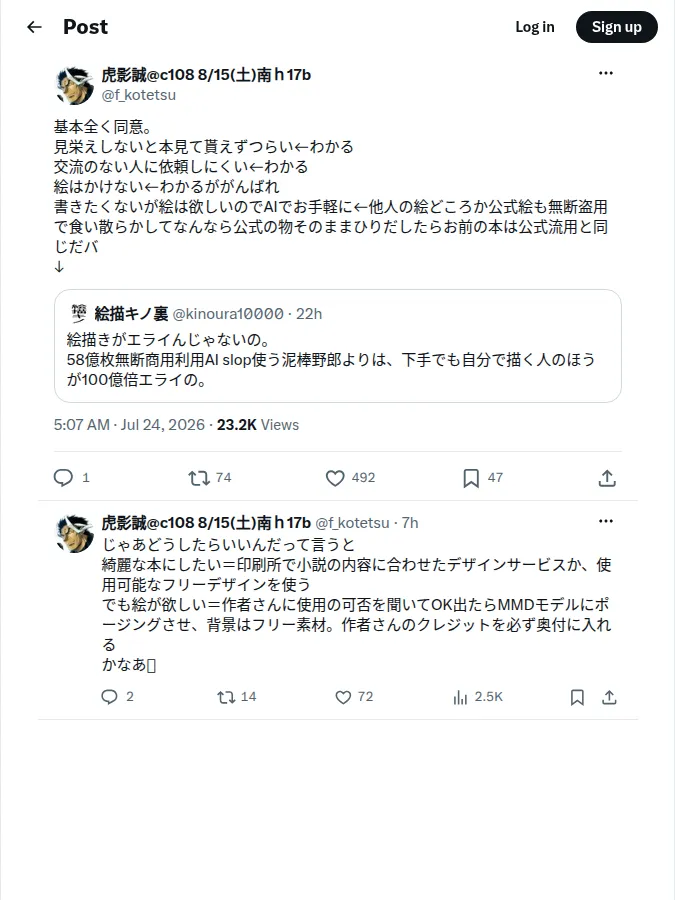Repost the second post with 14 reposts

[x=226, y=697]
